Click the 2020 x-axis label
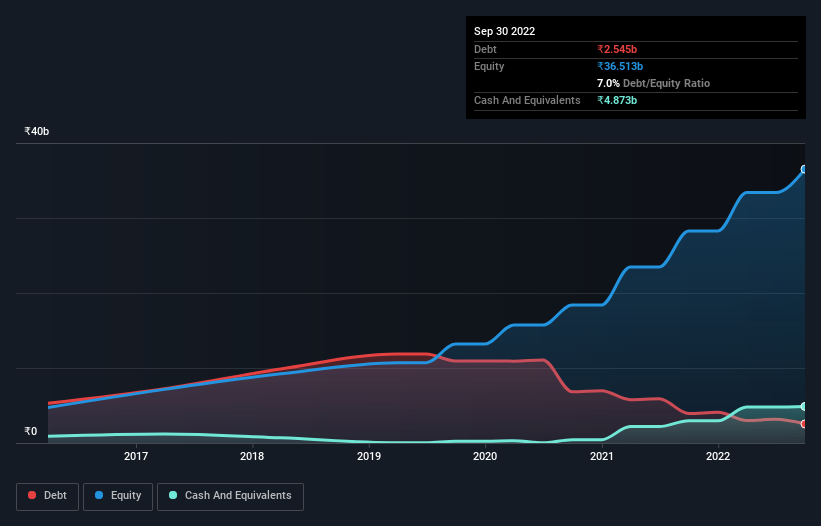Viewport: 821px width, 526px height. pyautogui.click(x=485, y=456)
